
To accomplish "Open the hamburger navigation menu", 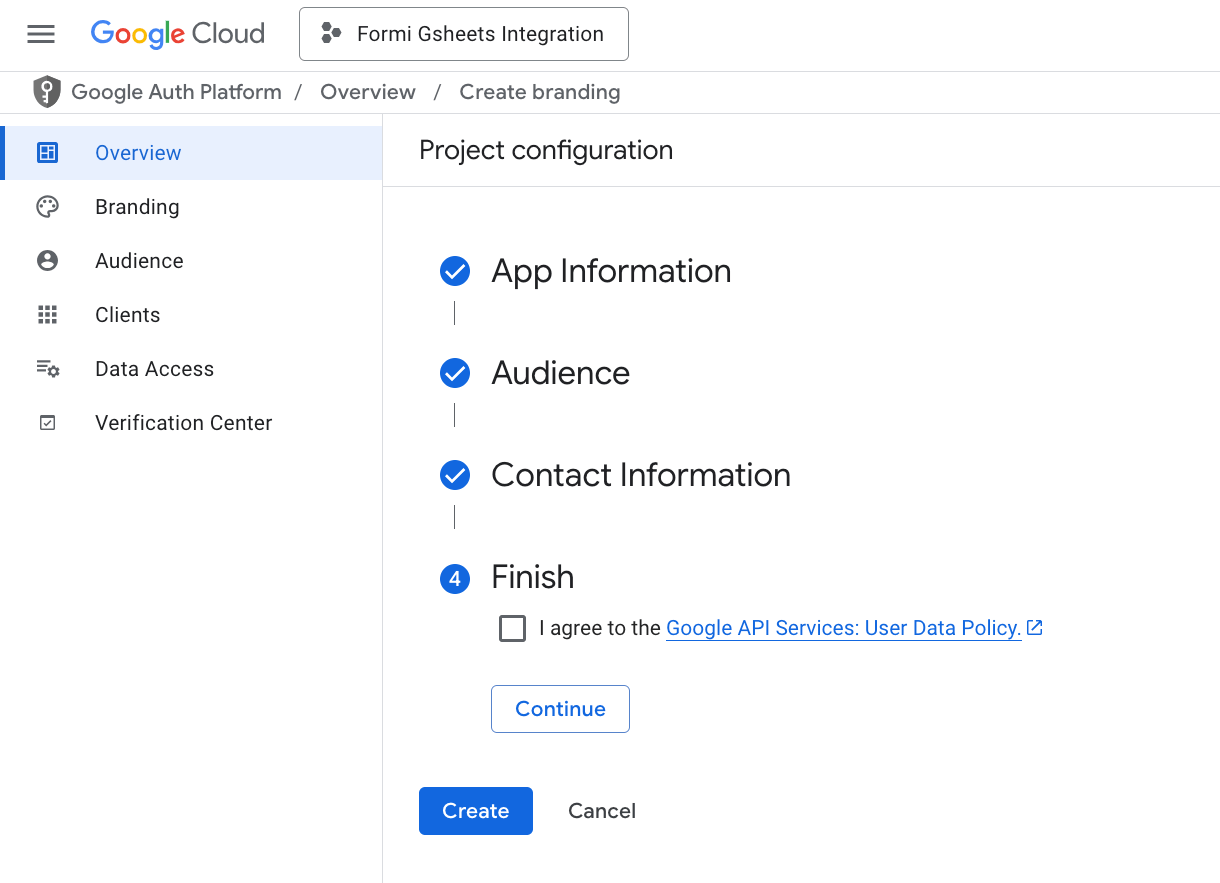I will [x=41, y=34].
